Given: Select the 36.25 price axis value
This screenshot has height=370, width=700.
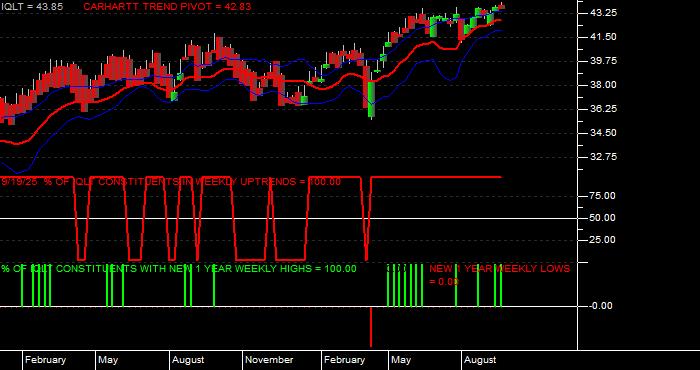Looking at the screenshot, I should 603,109.
